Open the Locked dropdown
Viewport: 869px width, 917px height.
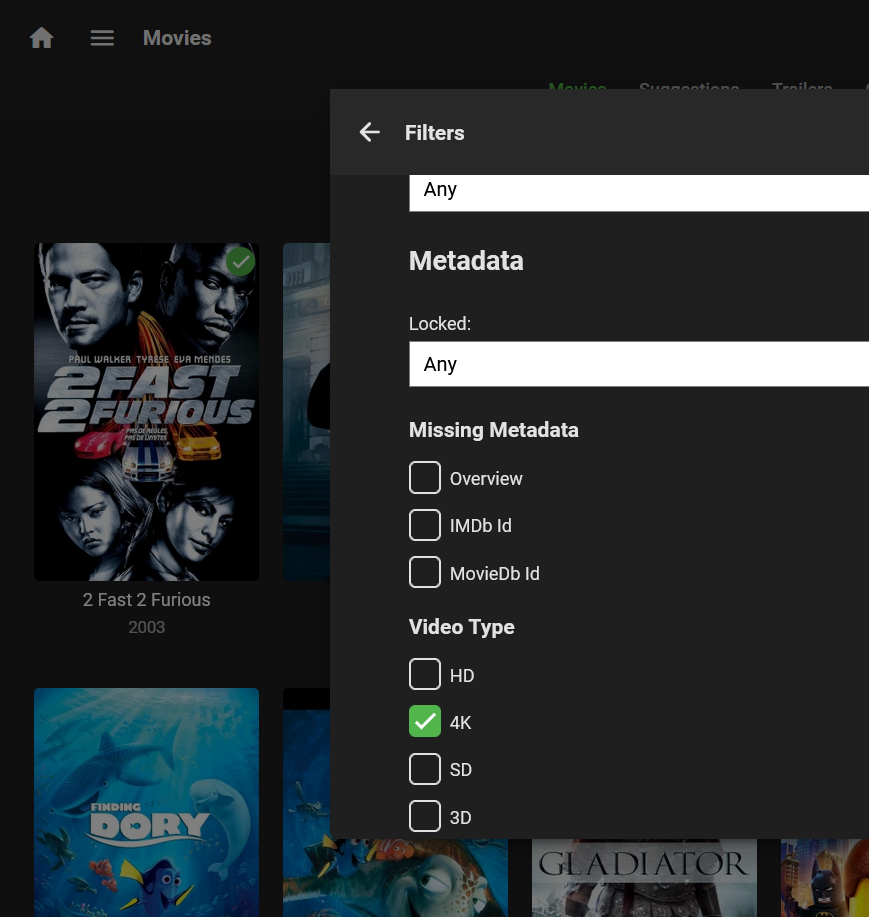(638, 364)
